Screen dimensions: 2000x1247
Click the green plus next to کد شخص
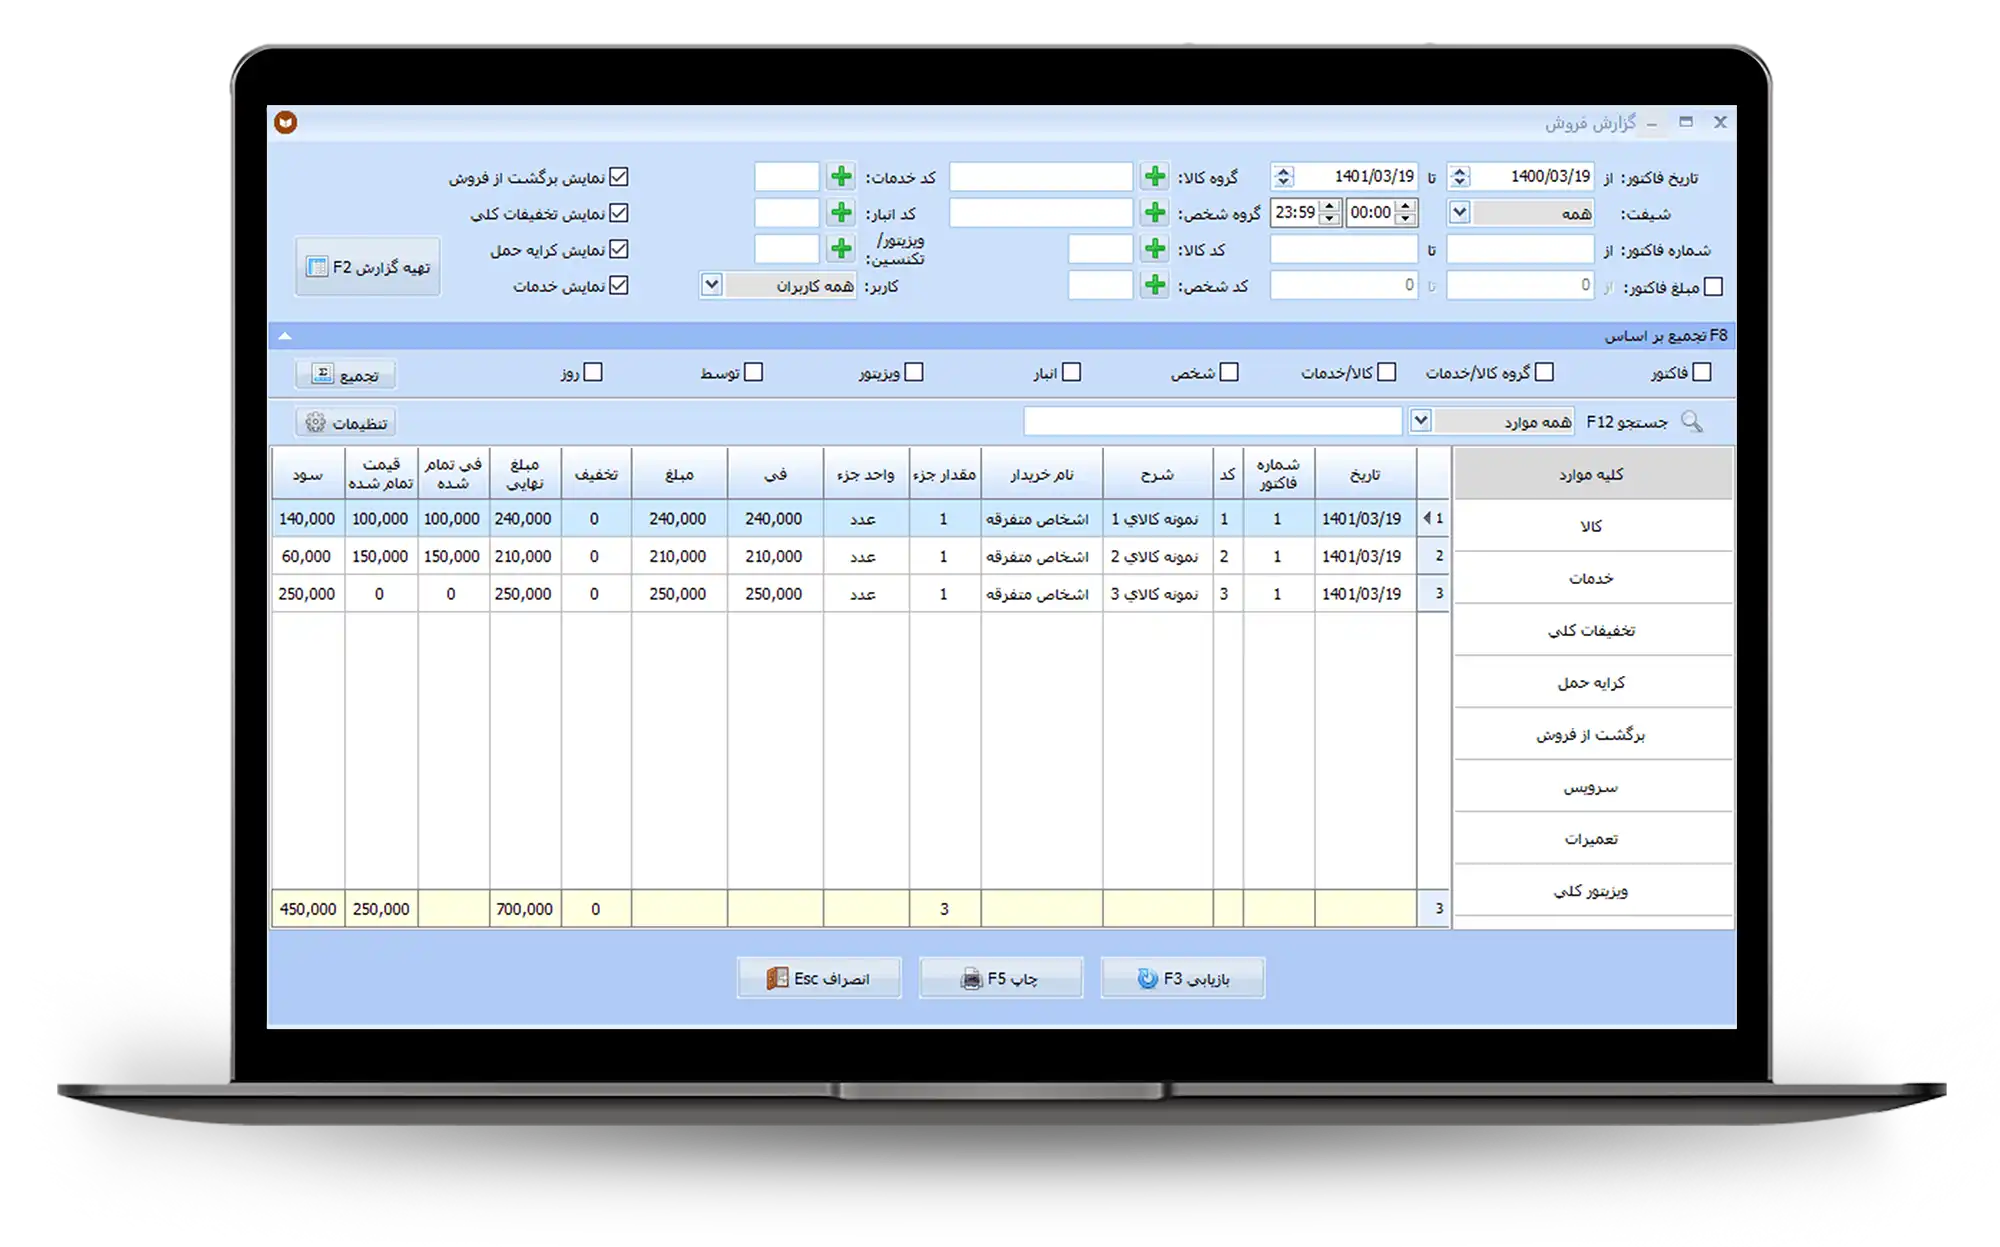click(x=1155, y=286)
